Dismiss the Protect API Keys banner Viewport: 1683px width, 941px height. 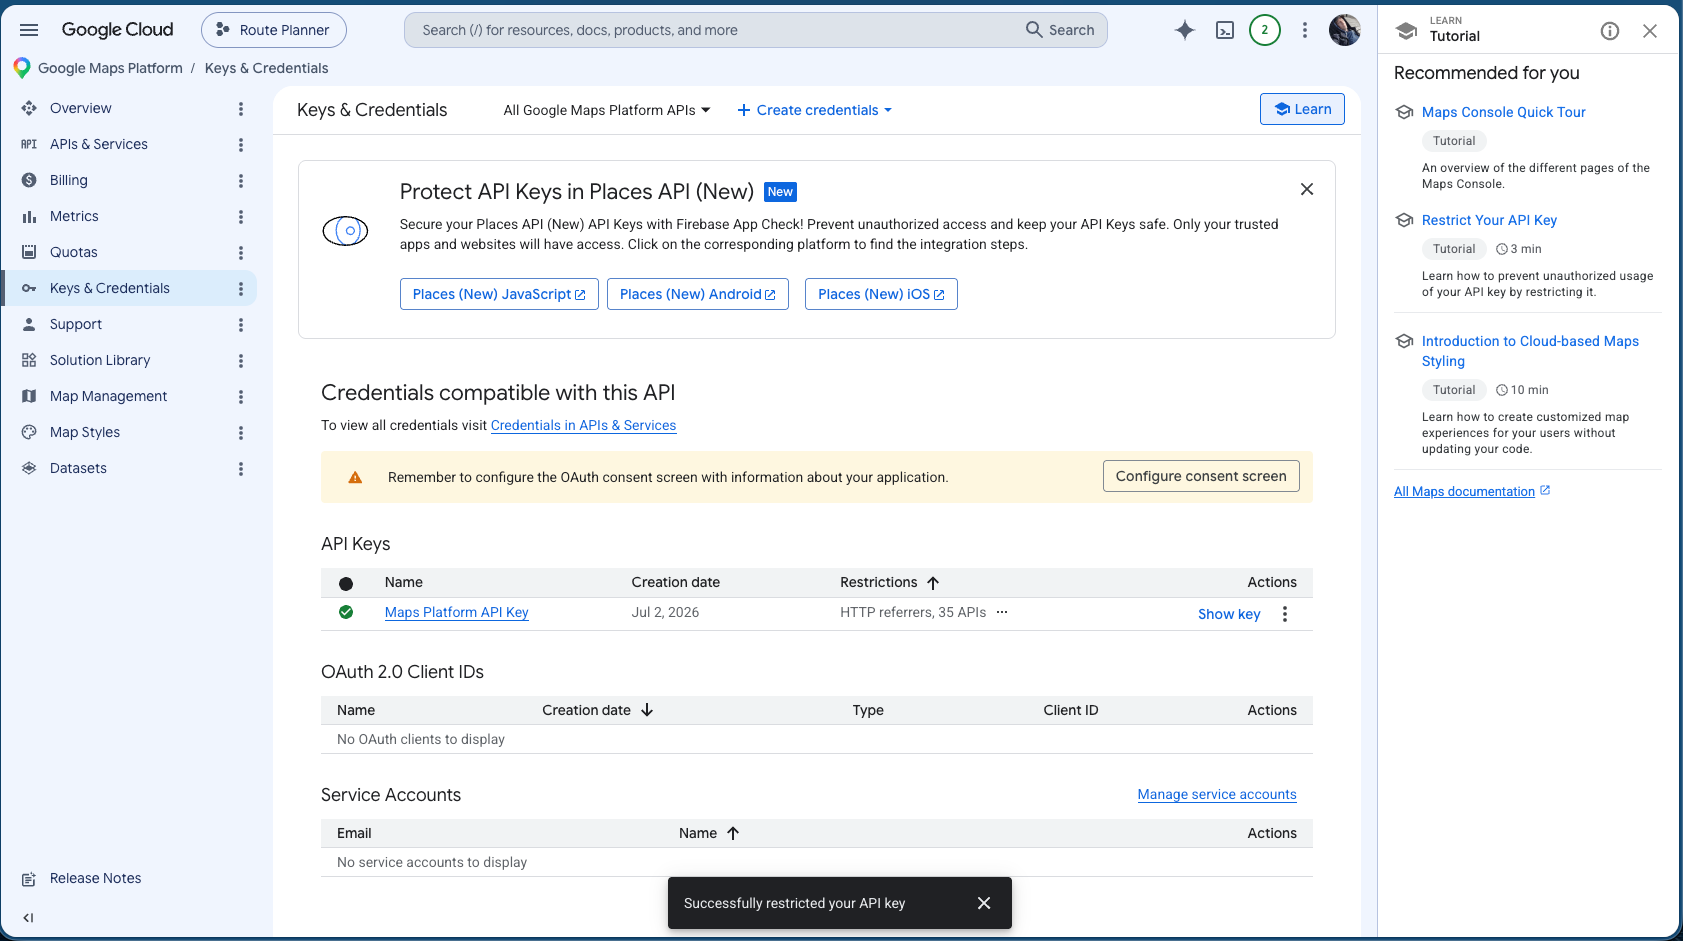click(x=1307, y=189)
